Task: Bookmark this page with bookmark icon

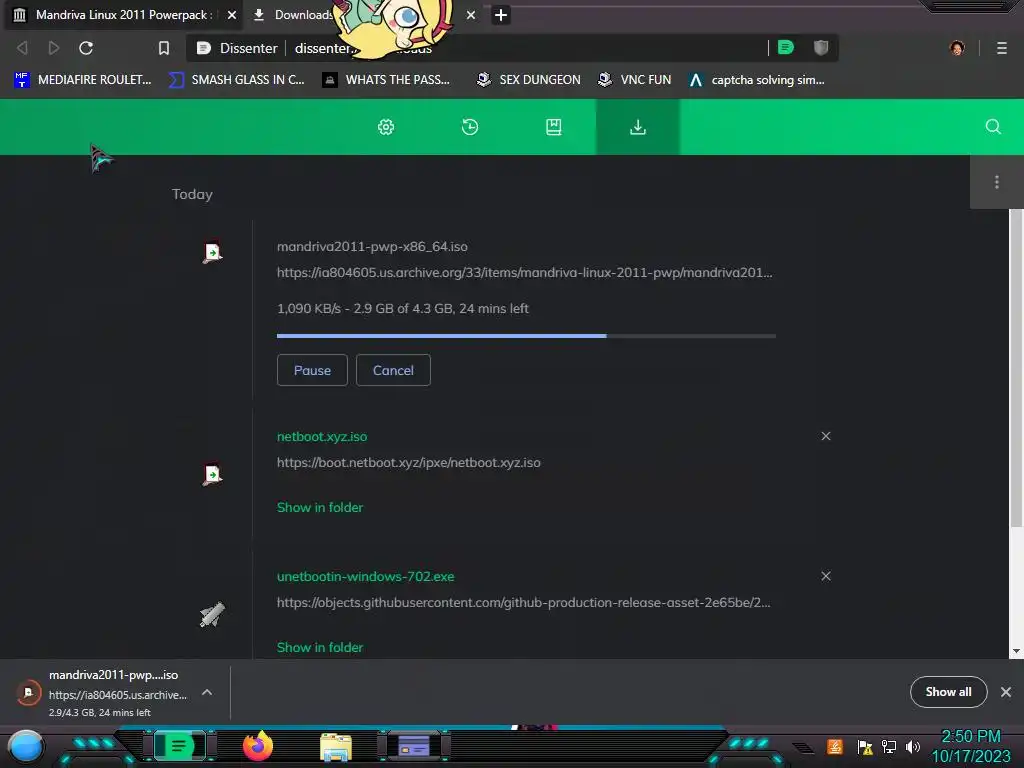Action: click(x=164, y=48)
